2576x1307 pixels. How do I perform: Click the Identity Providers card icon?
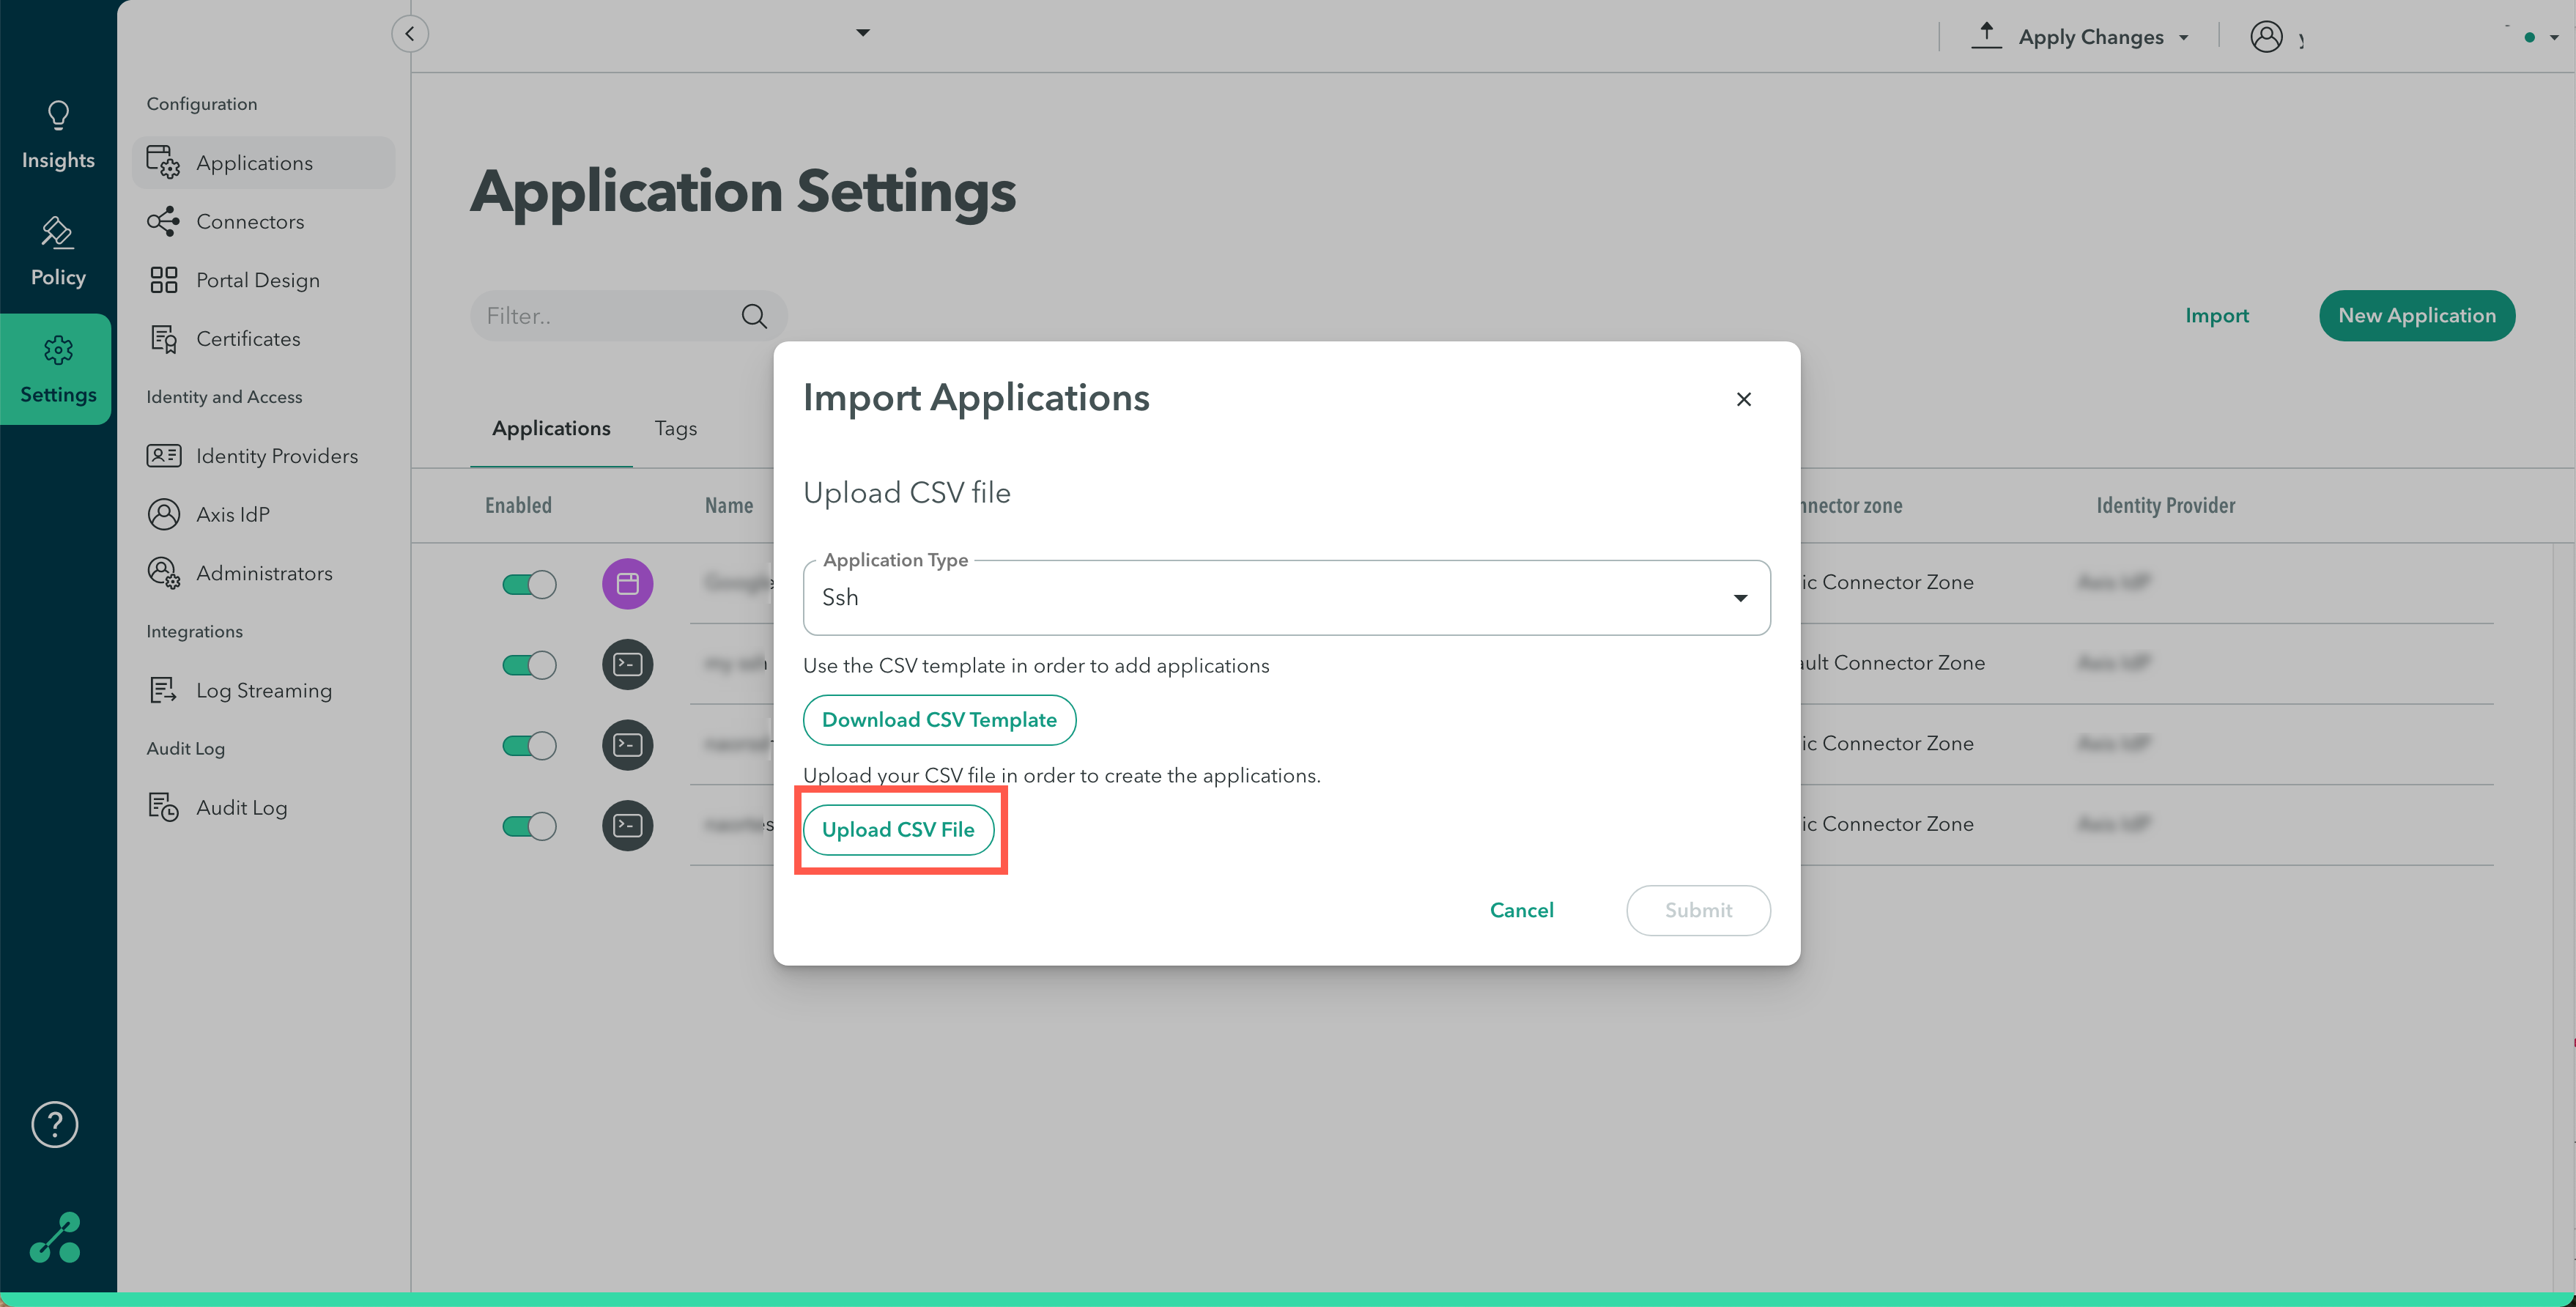click(163, 456)
